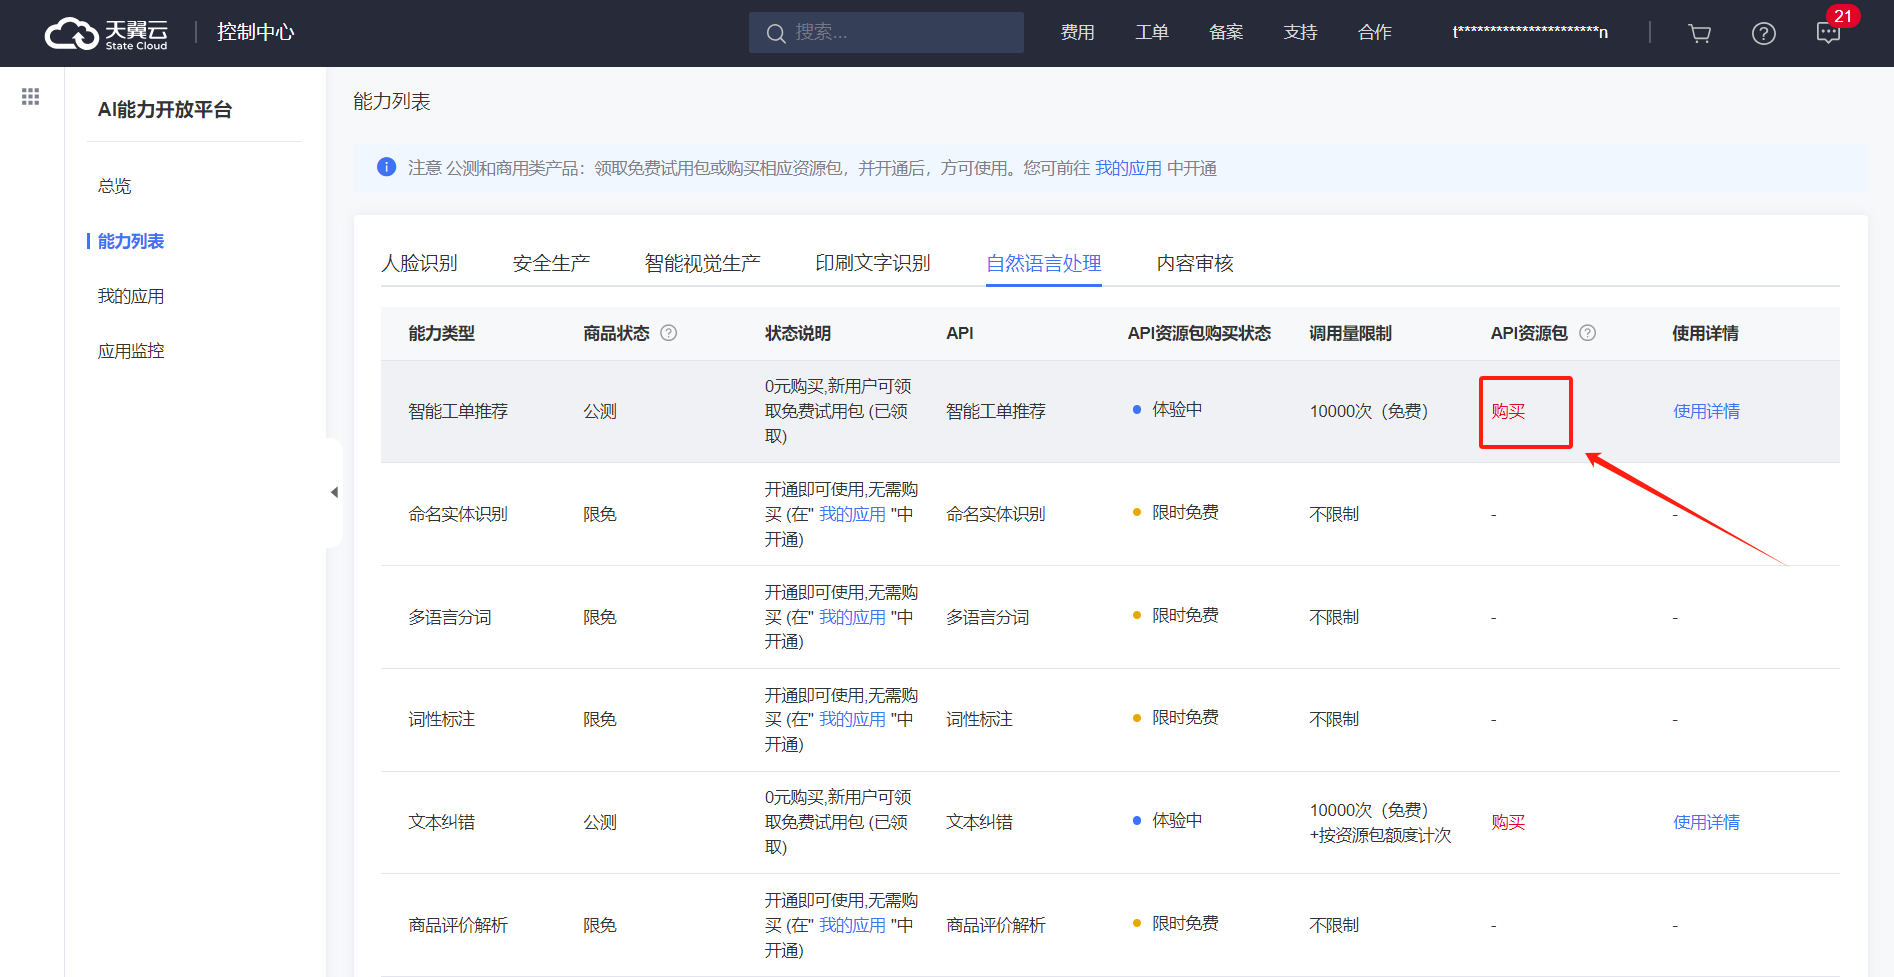Screen dimensions: 1894x977
Task: Click the 状态说明 column header
Action: click(798, 333)
